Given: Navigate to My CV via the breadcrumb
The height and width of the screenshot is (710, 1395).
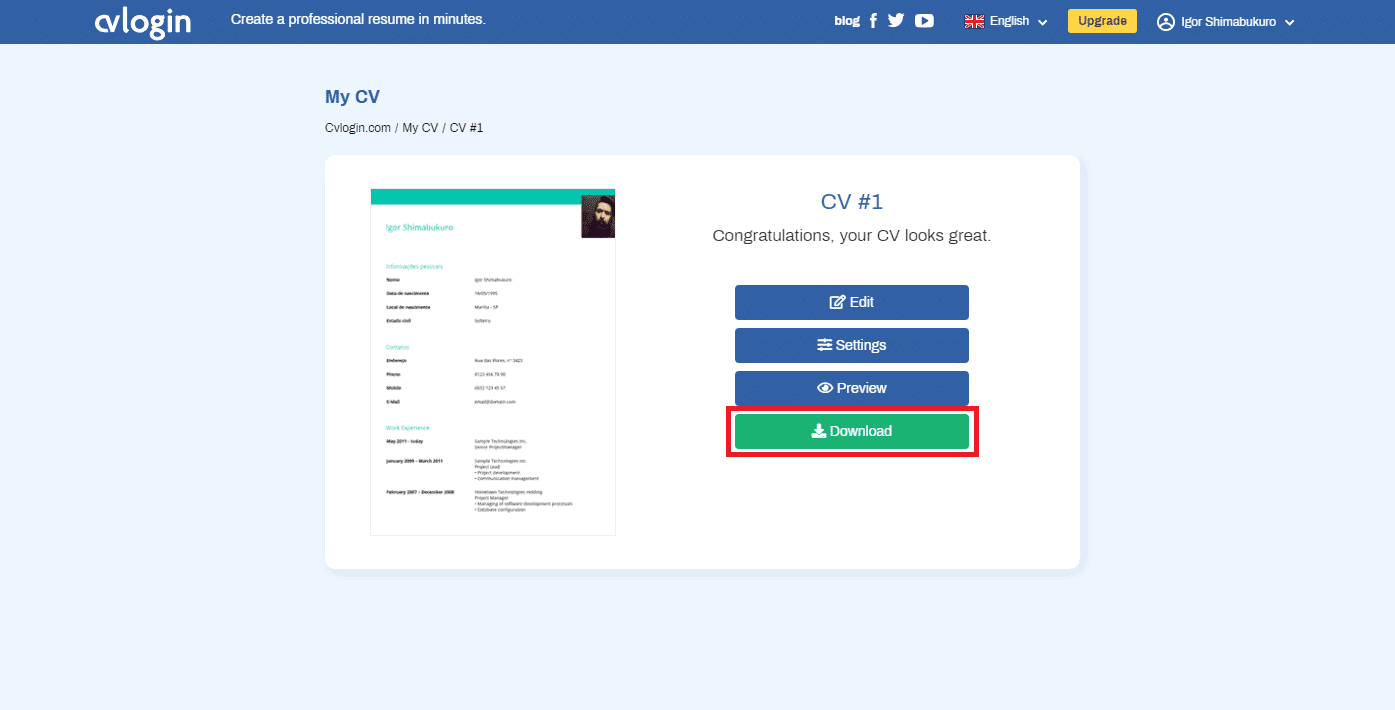Looking at the screenshot, I should 419,127.
